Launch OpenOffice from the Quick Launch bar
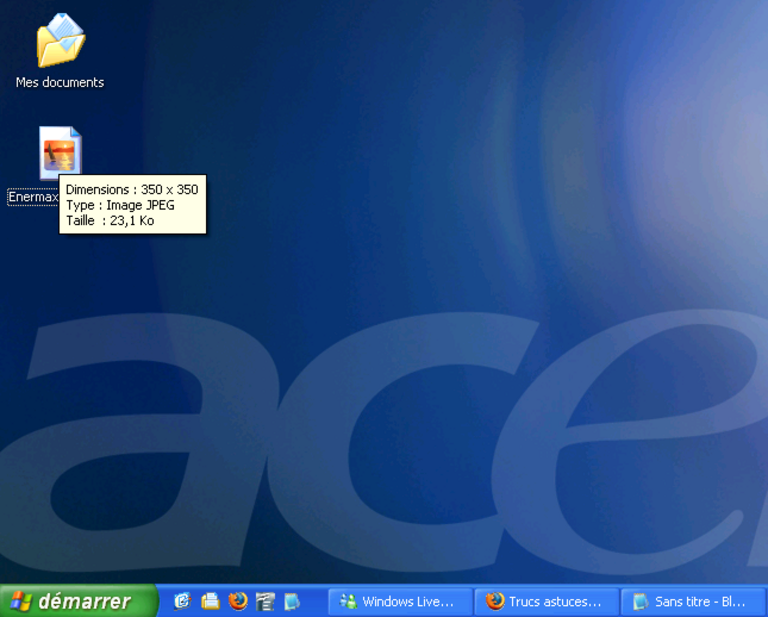The height and width of the screenshot is (617, 768). 265,601
